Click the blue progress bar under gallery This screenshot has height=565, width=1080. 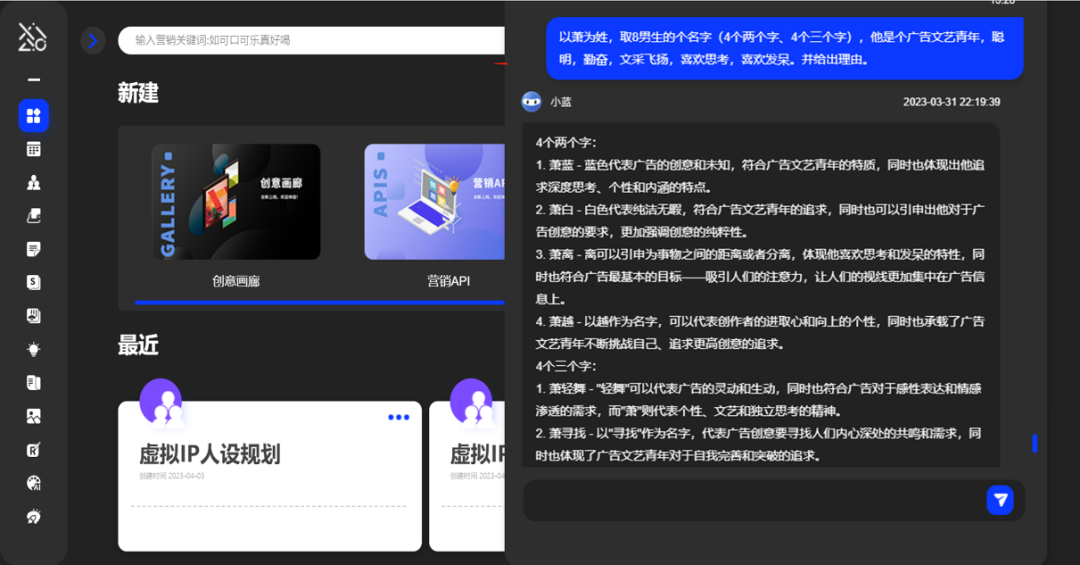320,302
